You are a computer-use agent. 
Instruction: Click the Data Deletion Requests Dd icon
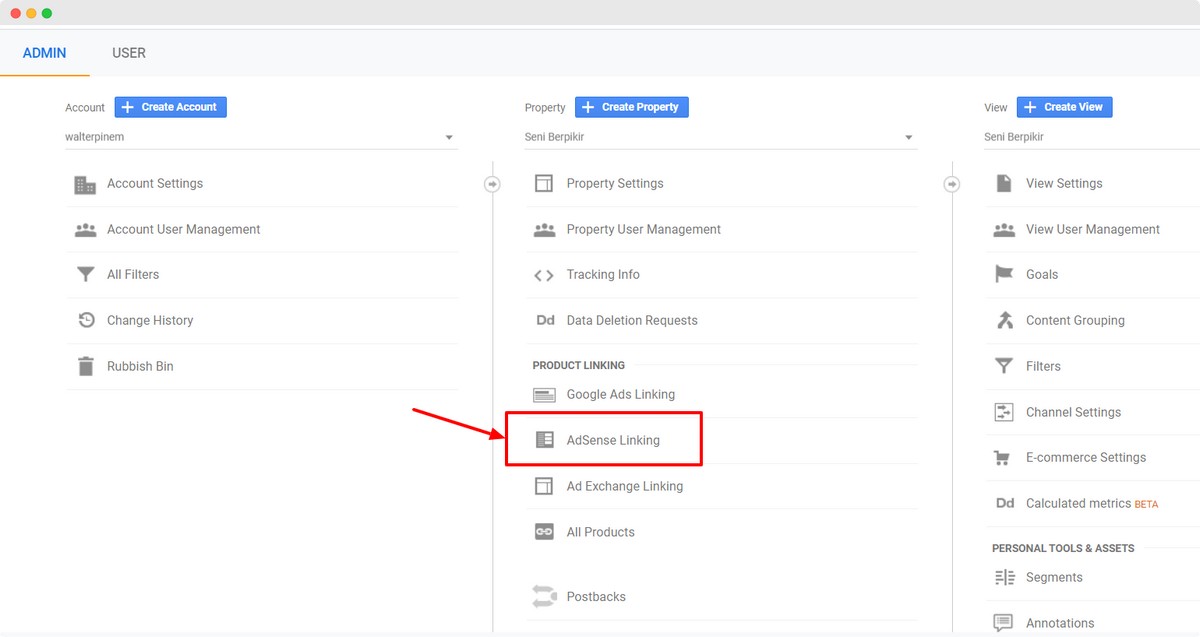coord(545,321)
